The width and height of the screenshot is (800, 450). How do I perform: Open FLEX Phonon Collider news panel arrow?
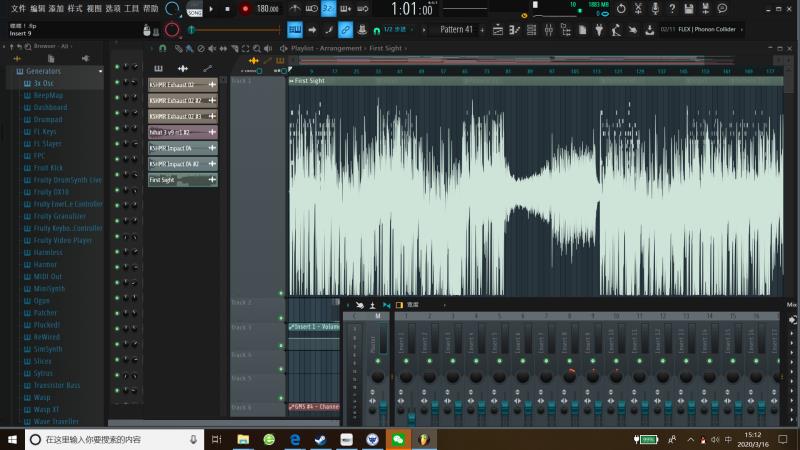pos(742,30)
